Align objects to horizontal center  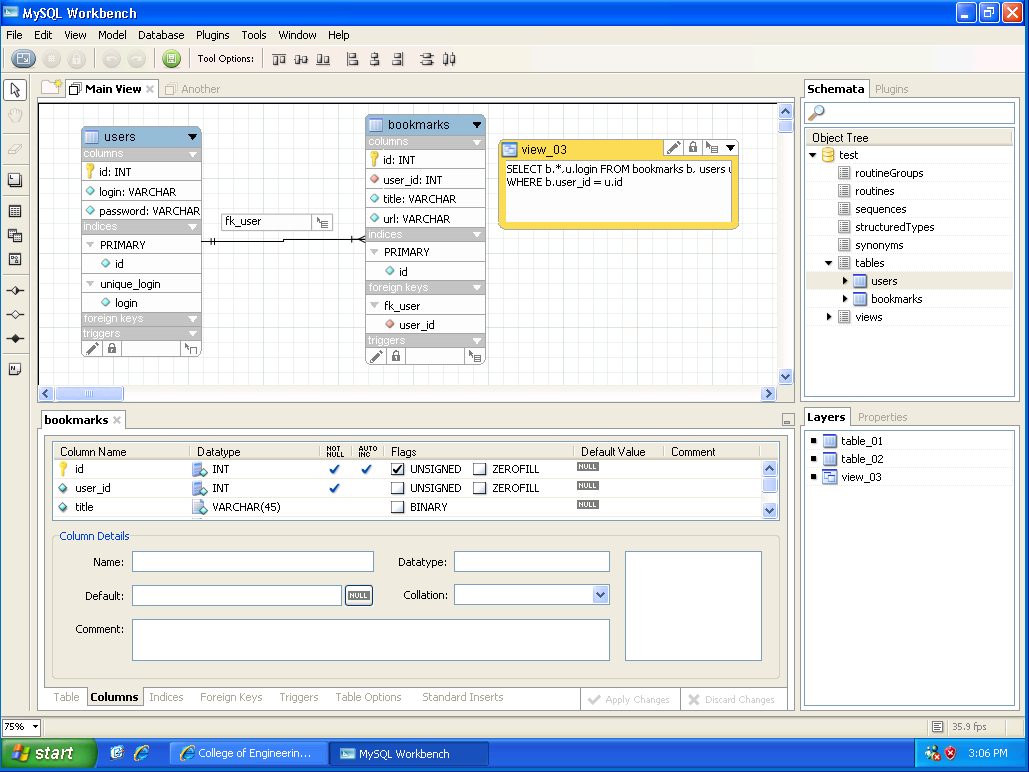click(375, 60)
